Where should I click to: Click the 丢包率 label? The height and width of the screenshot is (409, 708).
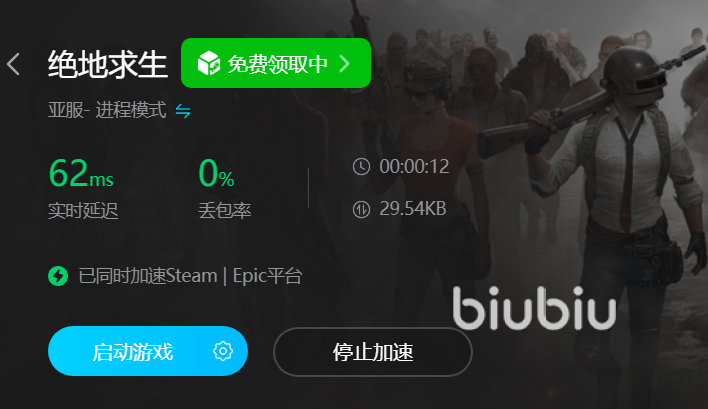[224, 210]
